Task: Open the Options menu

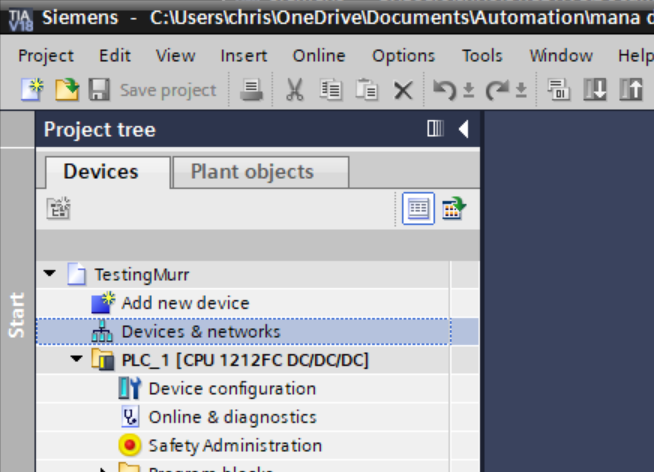Action: (x=403, y=55)
